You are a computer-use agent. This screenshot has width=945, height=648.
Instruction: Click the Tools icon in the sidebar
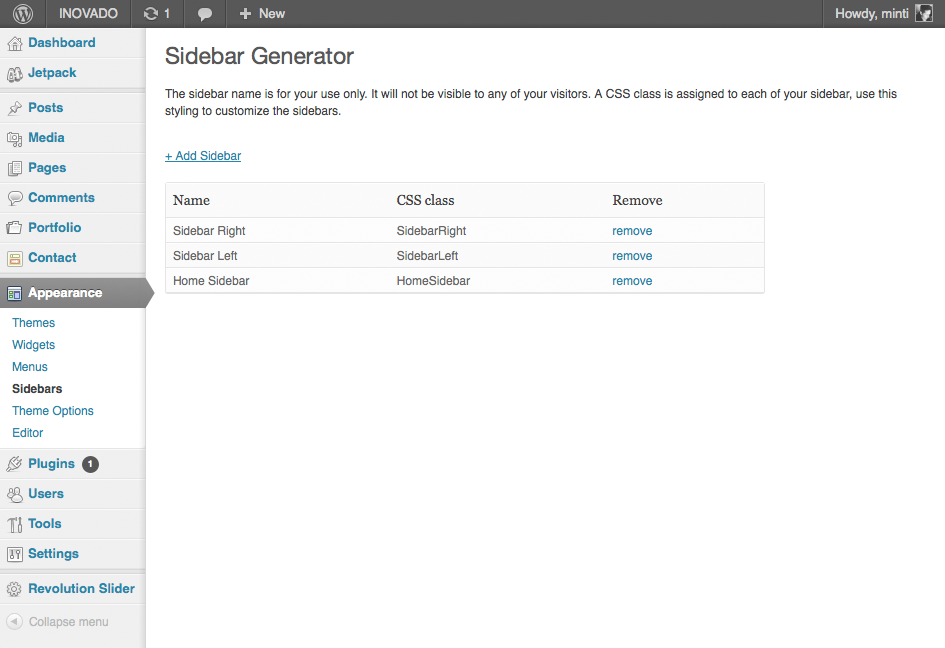(x=16, y=523)
